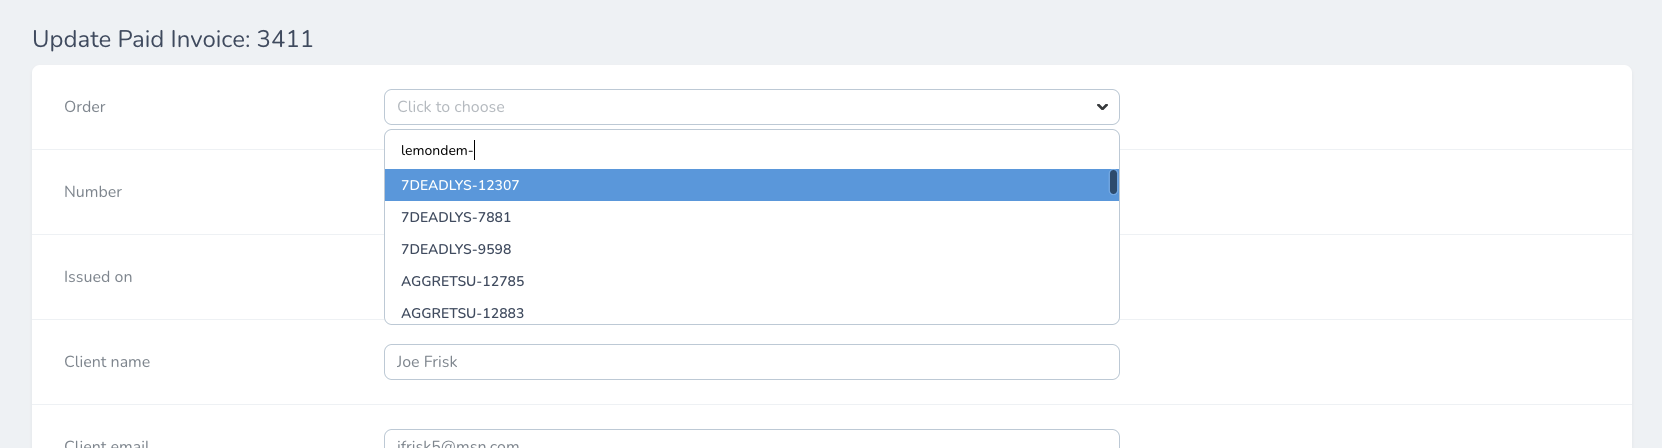1662x448 pixels.
Task: Click the 'Client name' field label
Action: coord(107,362)
